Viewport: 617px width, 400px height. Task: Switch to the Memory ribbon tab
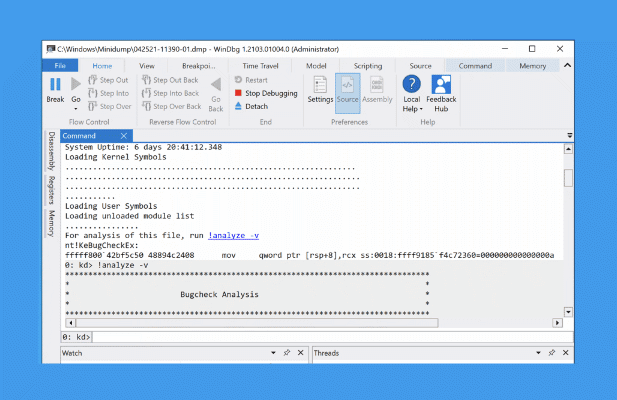tap(532, 66)
